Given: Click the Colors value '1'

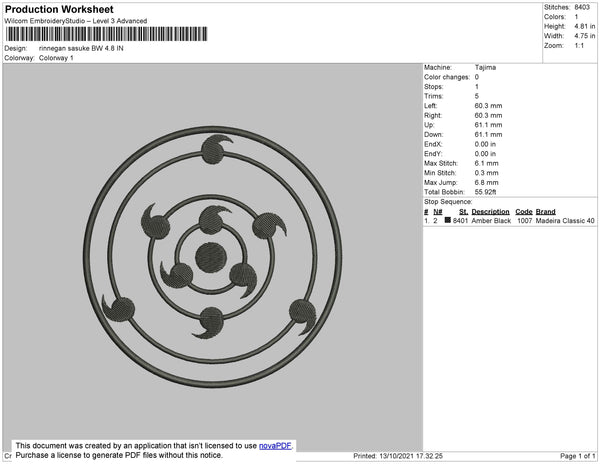Looking at the screenshot, I should click(576, 17).
